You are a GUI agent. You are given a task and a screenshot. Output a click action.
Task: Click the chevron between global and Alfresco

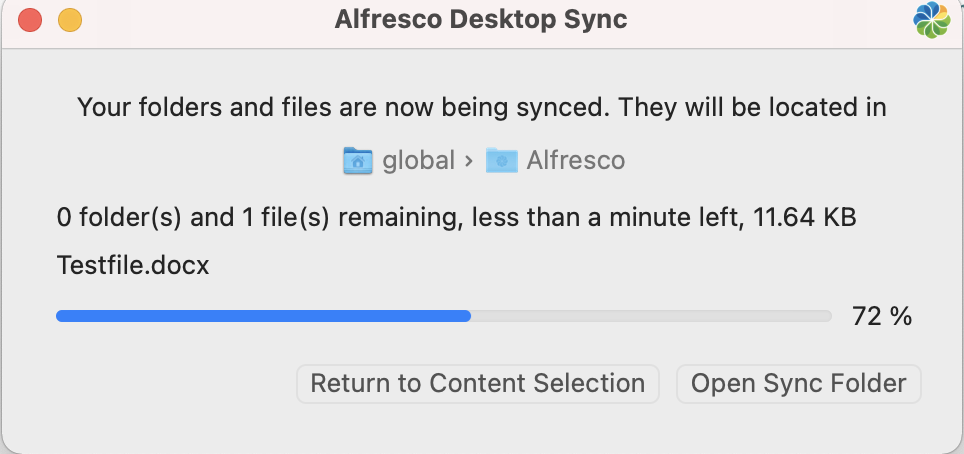click(x=467, y=160)
